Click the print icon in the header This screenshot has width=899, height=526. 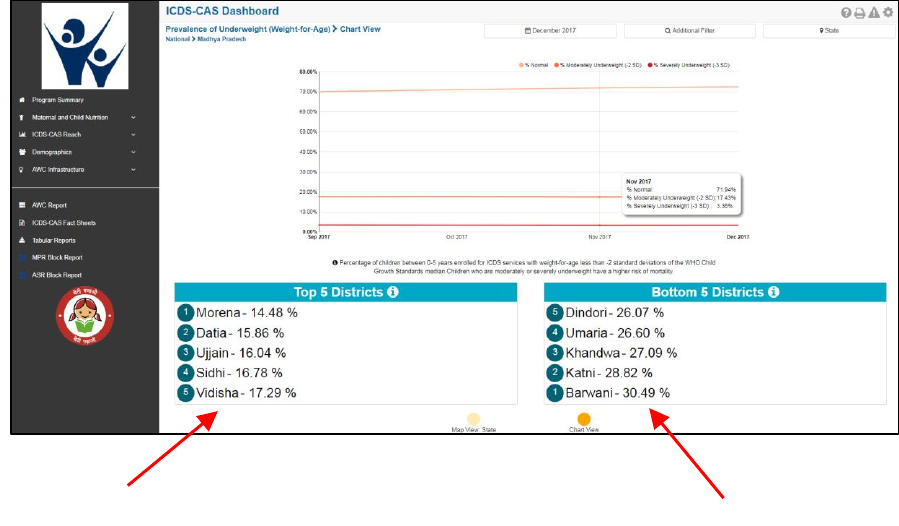[x=859, y=13]
